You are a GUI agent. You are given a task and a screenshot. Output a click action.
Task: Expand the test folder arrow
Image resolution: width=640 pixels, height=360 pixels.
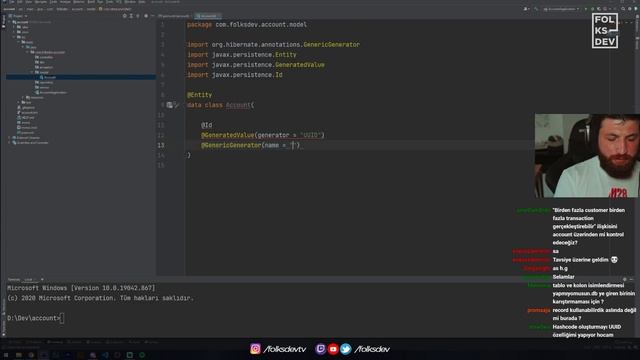(x=18, y=102)
